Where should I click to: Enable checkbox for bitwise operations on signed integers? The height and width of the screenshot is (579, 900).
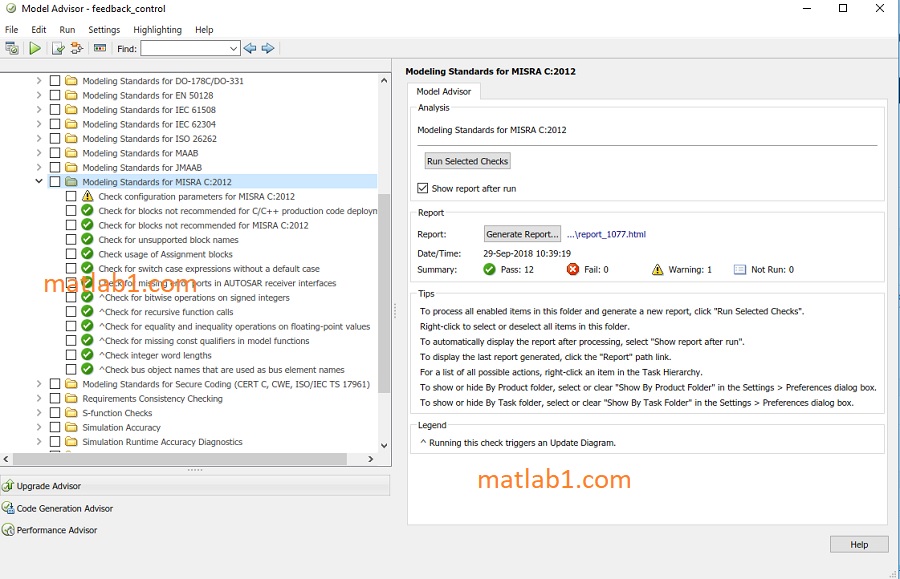click(71, 297)
